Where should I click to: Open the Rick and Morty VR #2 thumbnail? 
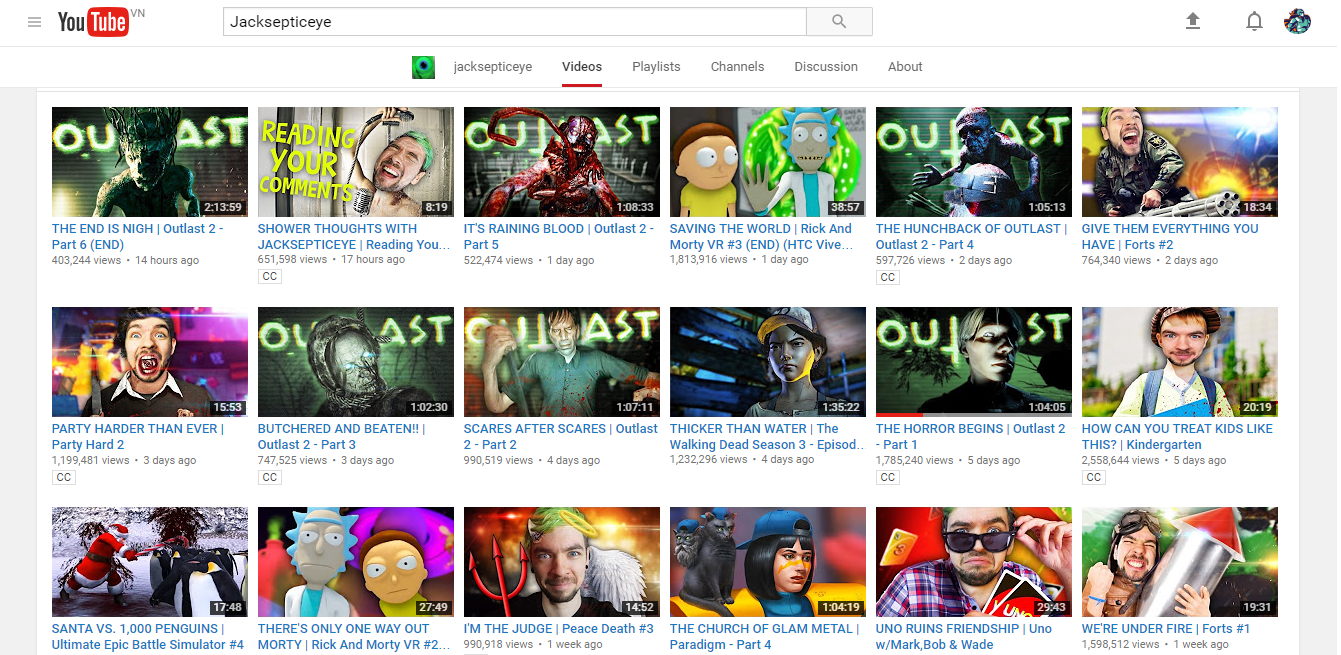coord(356,562)
